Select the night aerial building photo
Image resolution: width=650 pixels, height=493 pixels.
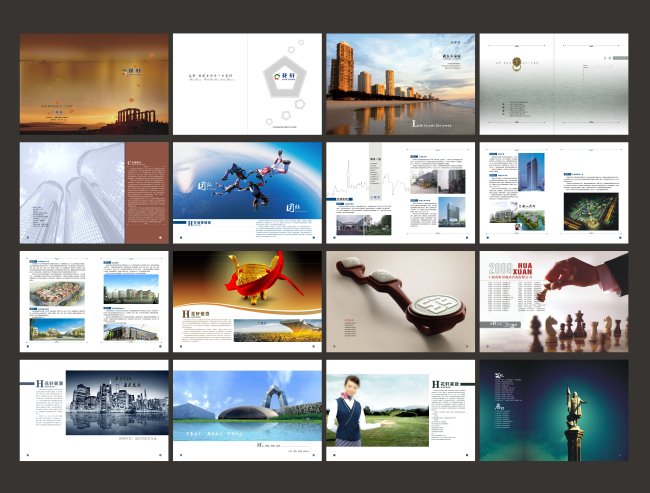point(592,210)
